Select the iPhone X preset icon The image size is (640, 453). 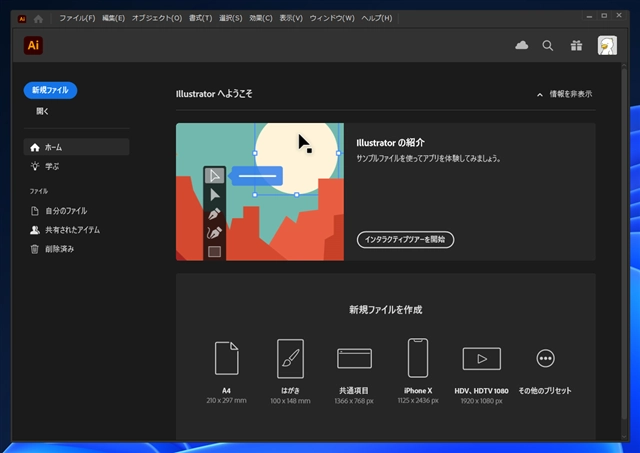coord(418,358)
